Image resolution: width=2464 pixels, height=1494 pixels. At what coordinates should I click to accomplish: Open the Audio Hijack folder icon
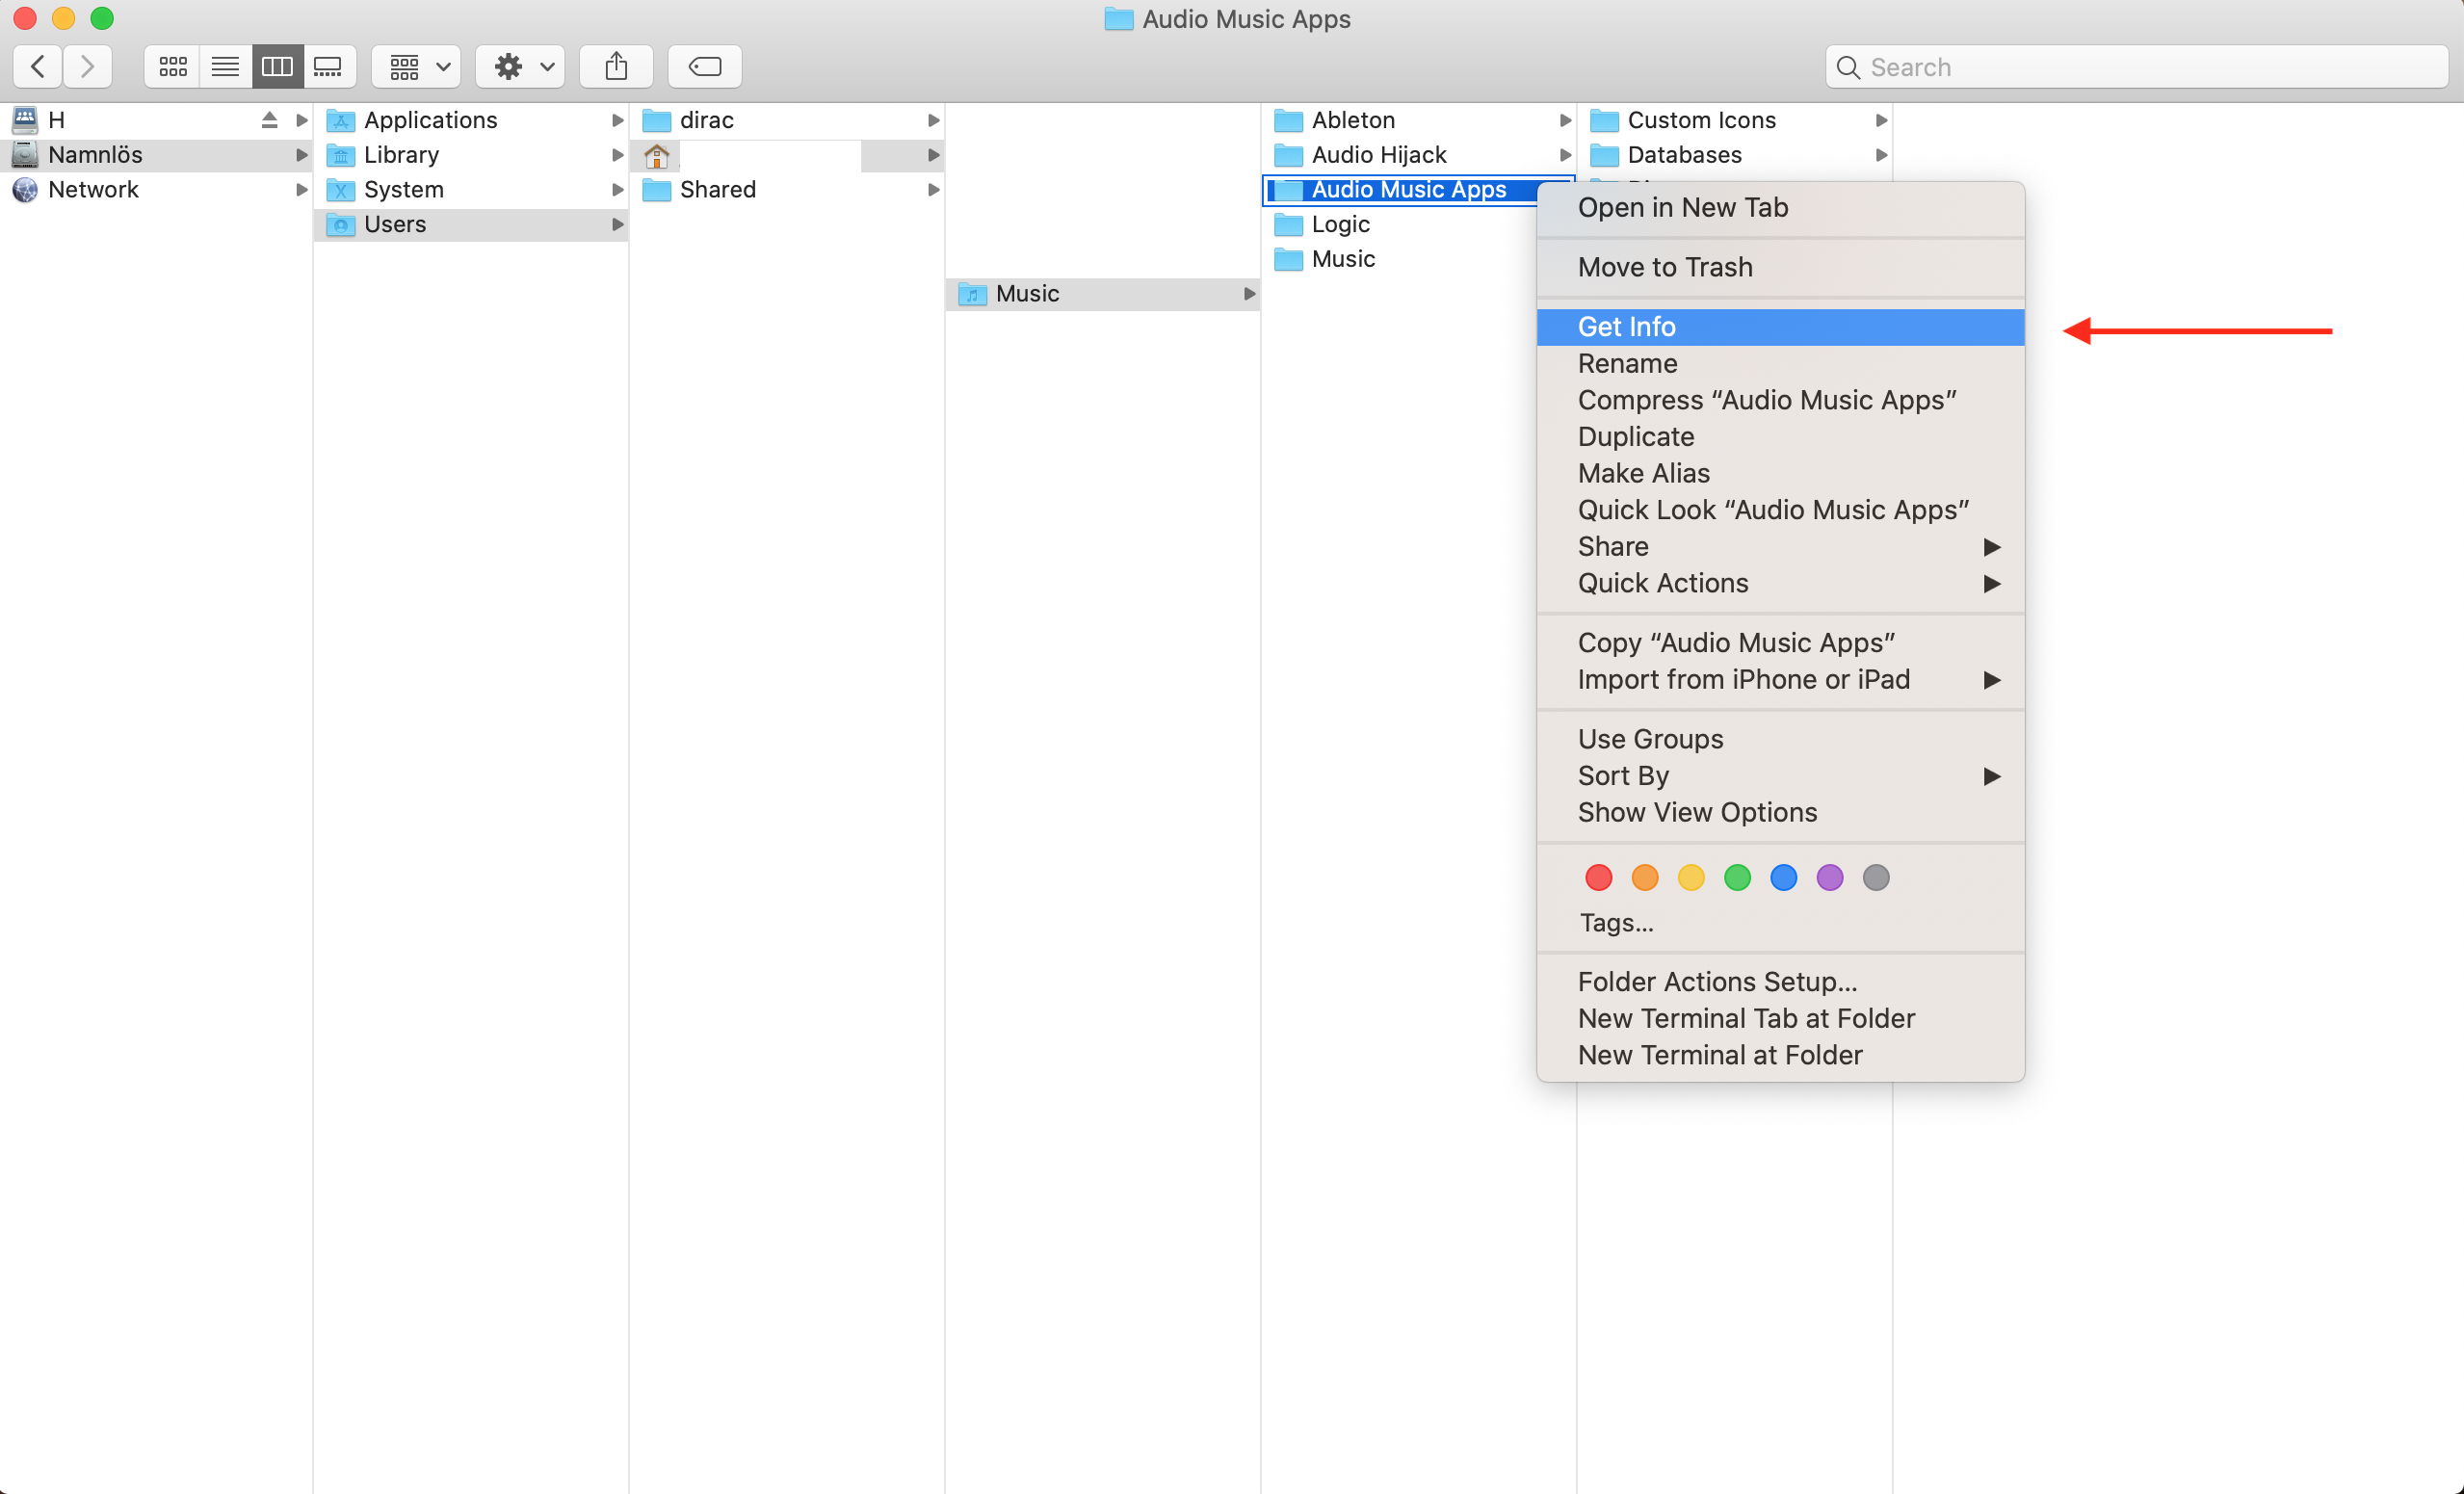tap(1289, 156)
